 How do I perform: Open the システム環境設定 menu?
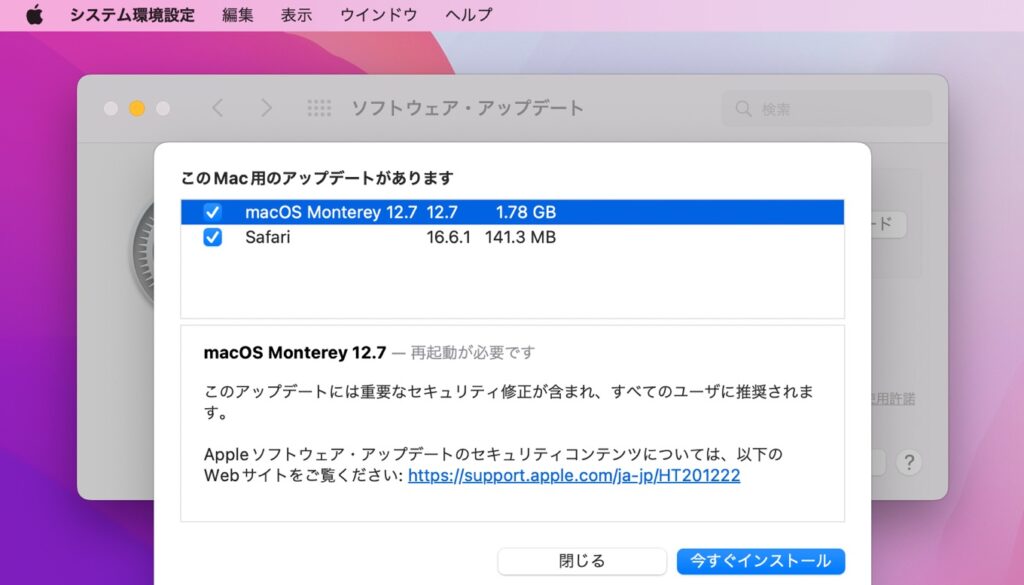tap(131, 14)
